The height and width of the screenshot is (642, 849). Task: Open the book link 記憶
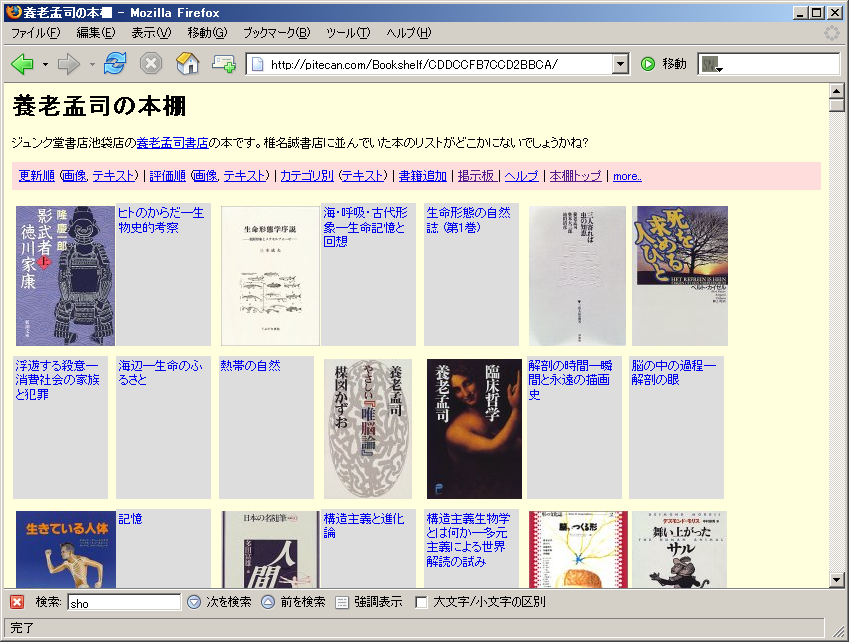[130, 519]
